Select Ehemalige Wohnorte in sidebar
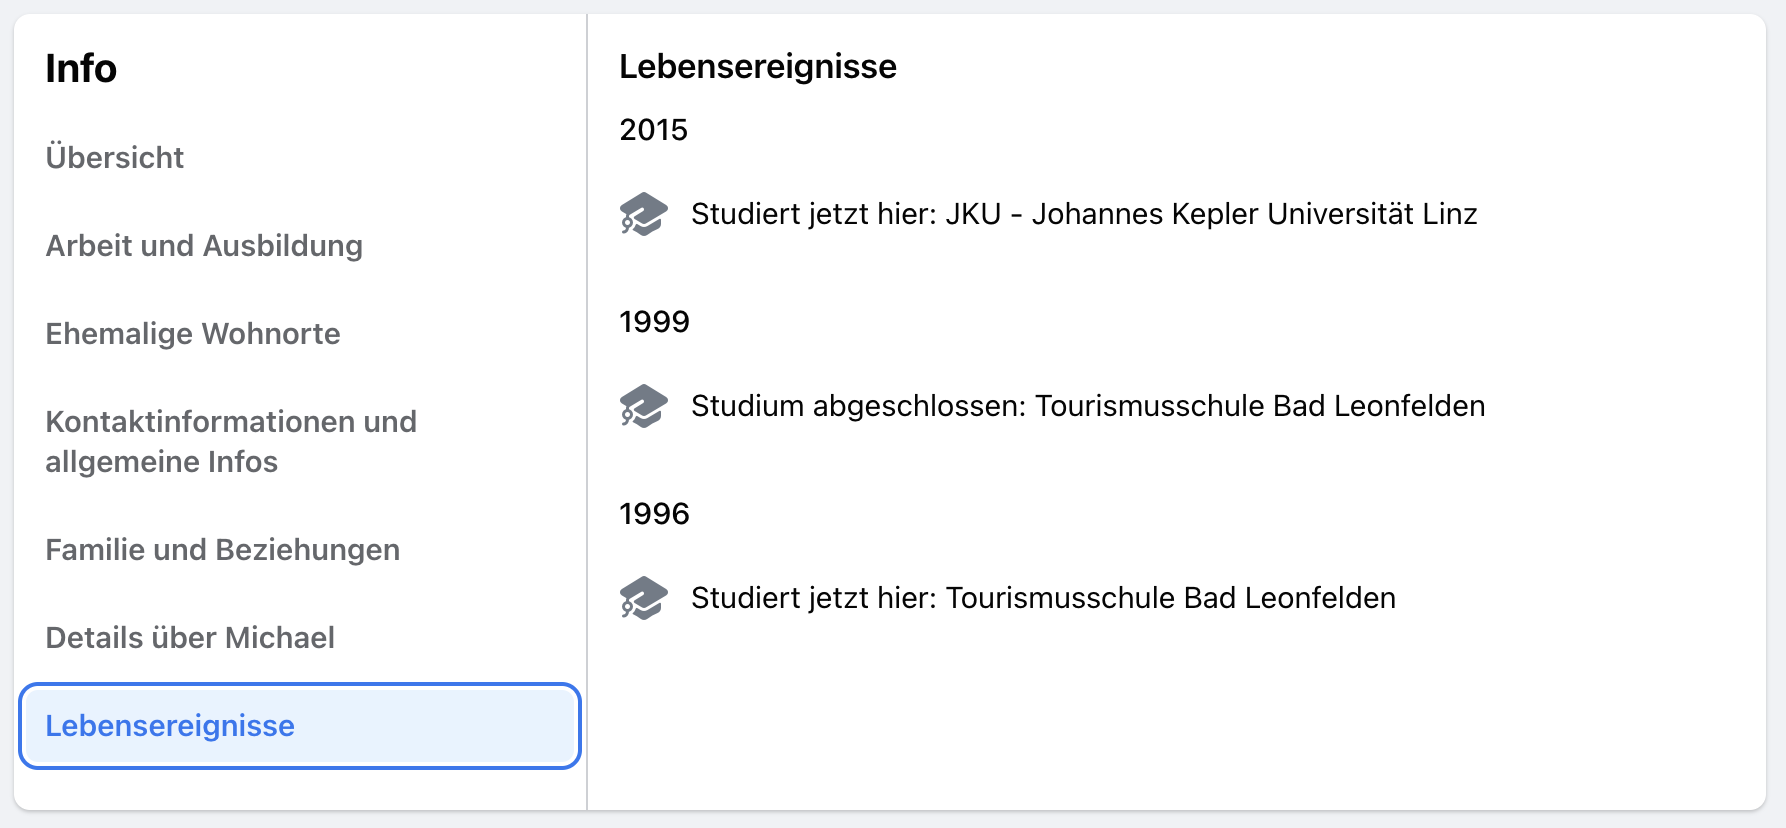This screenshot has height=828, width=1786. tap(193, 334)
